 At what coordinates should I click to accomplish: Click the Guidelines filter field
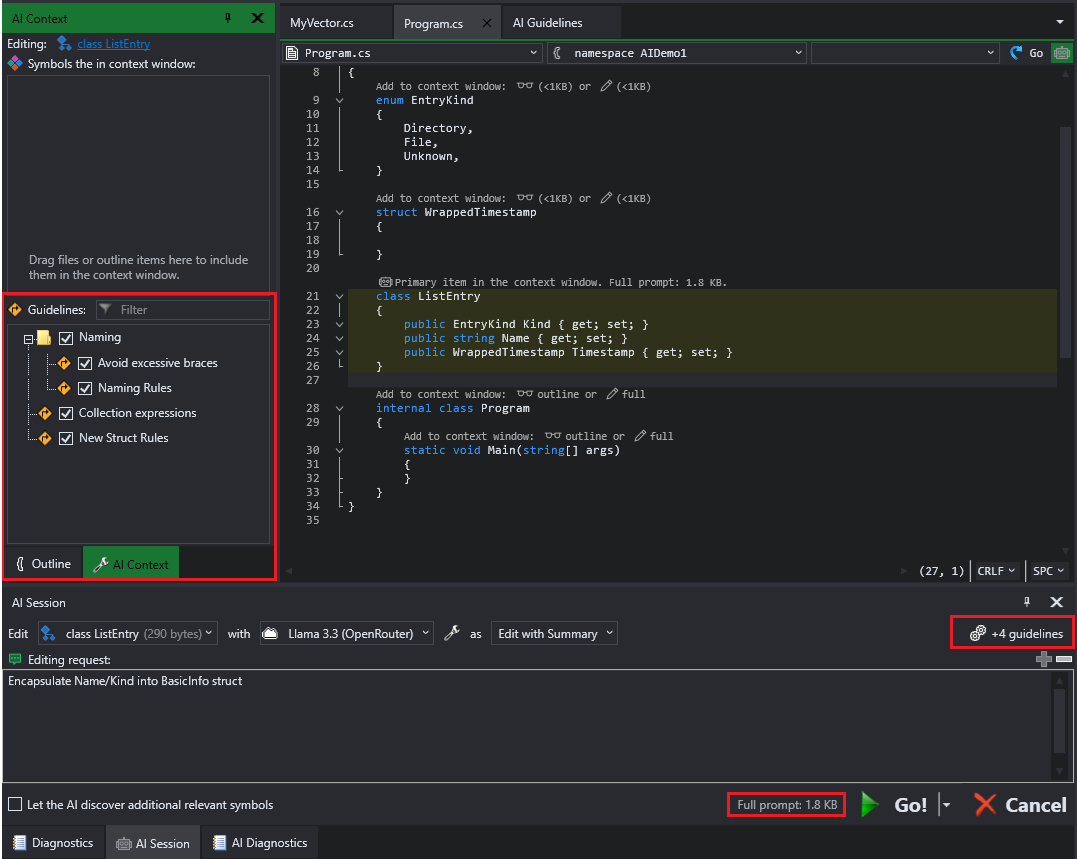[x=183, y=310]
